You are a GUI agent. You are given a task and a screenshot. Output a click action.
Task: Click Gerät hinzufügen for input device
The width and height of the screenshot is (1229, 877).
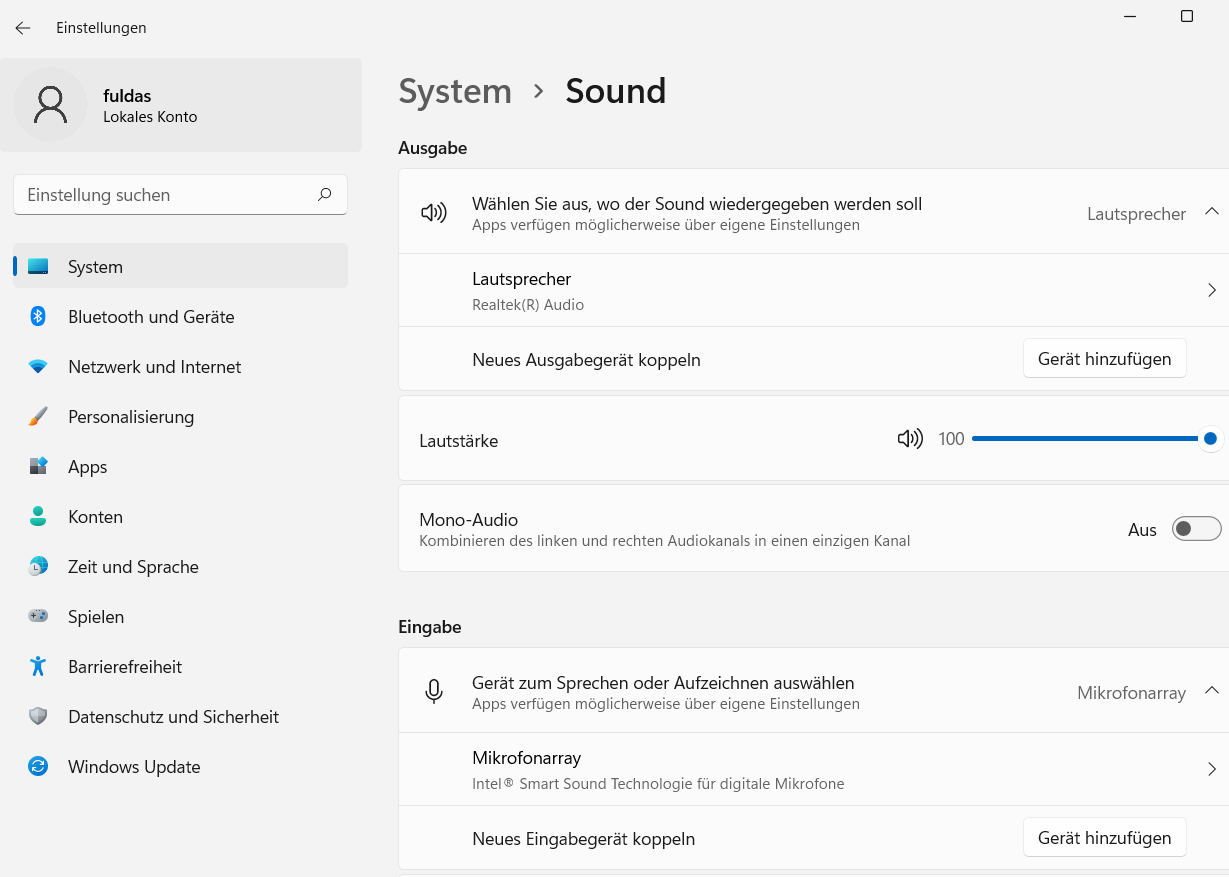click(1104, 838)
